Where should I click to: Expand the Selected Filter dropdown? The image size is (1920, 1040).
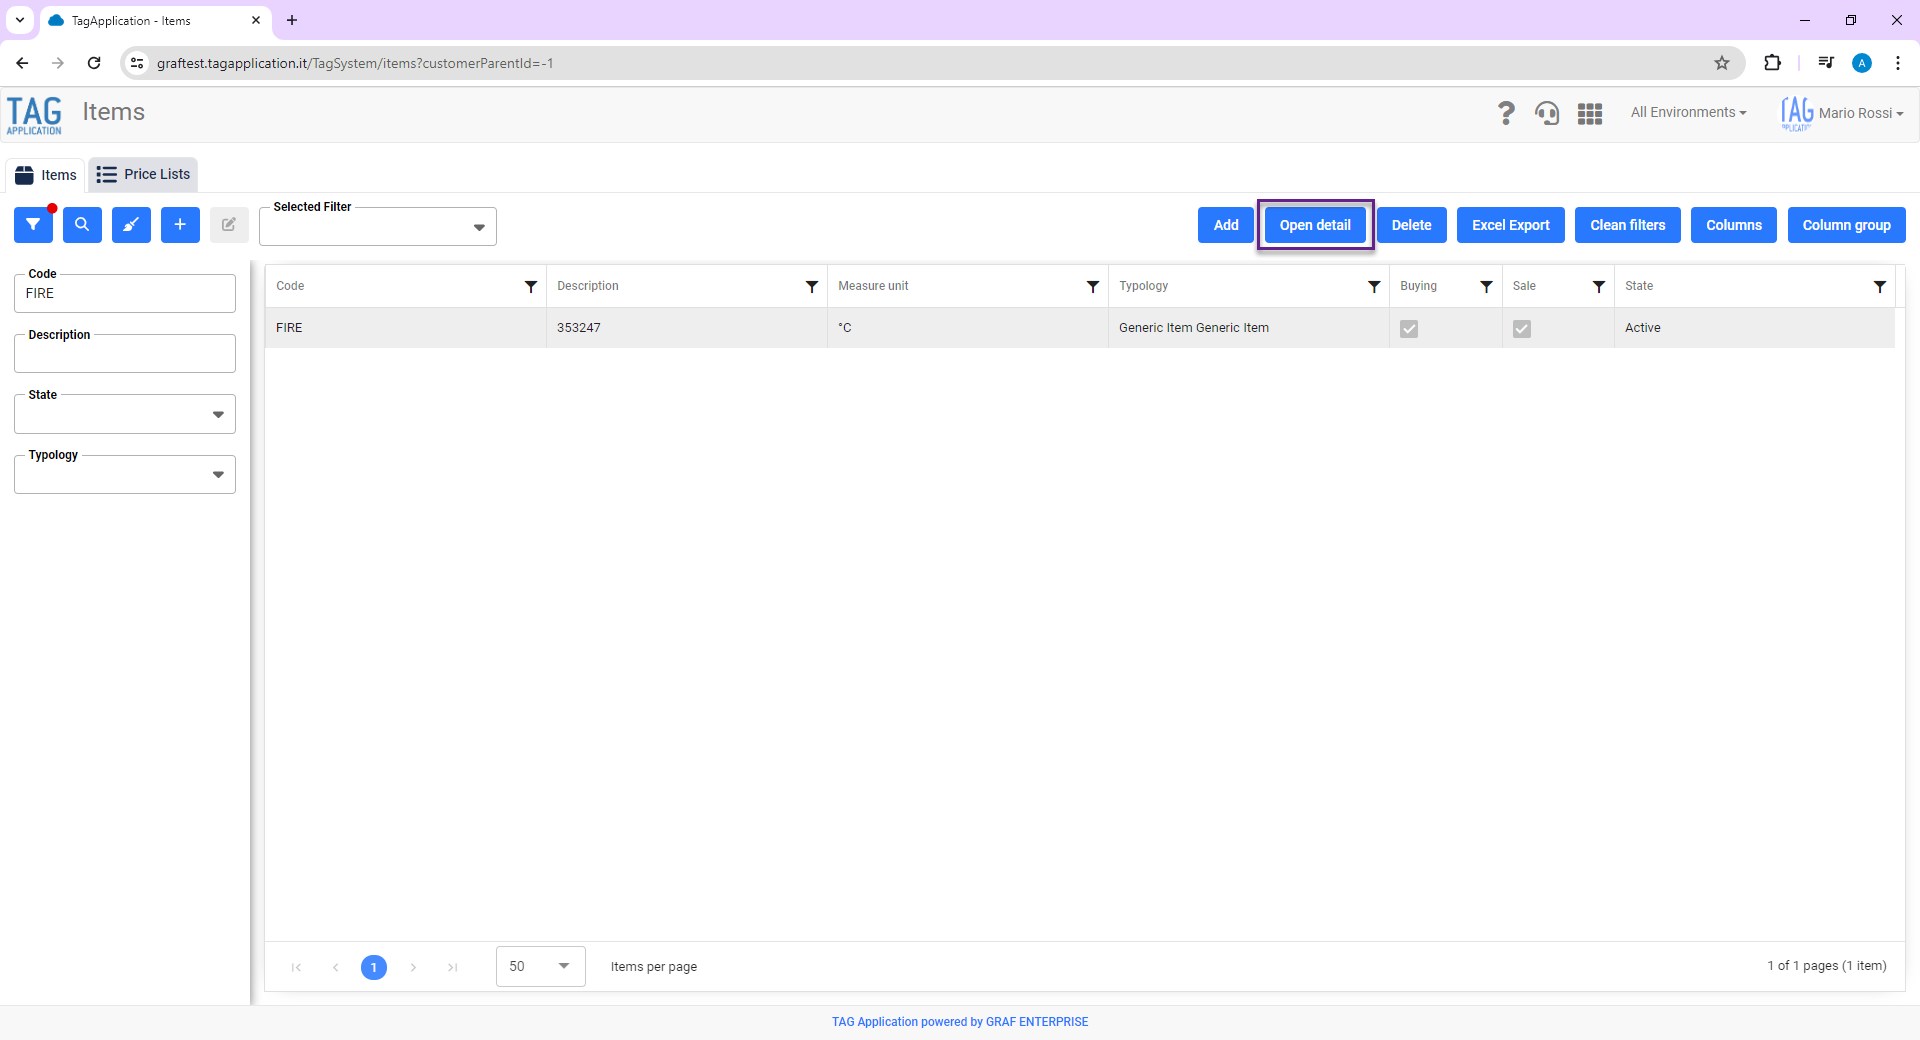[x=378, y=227]
